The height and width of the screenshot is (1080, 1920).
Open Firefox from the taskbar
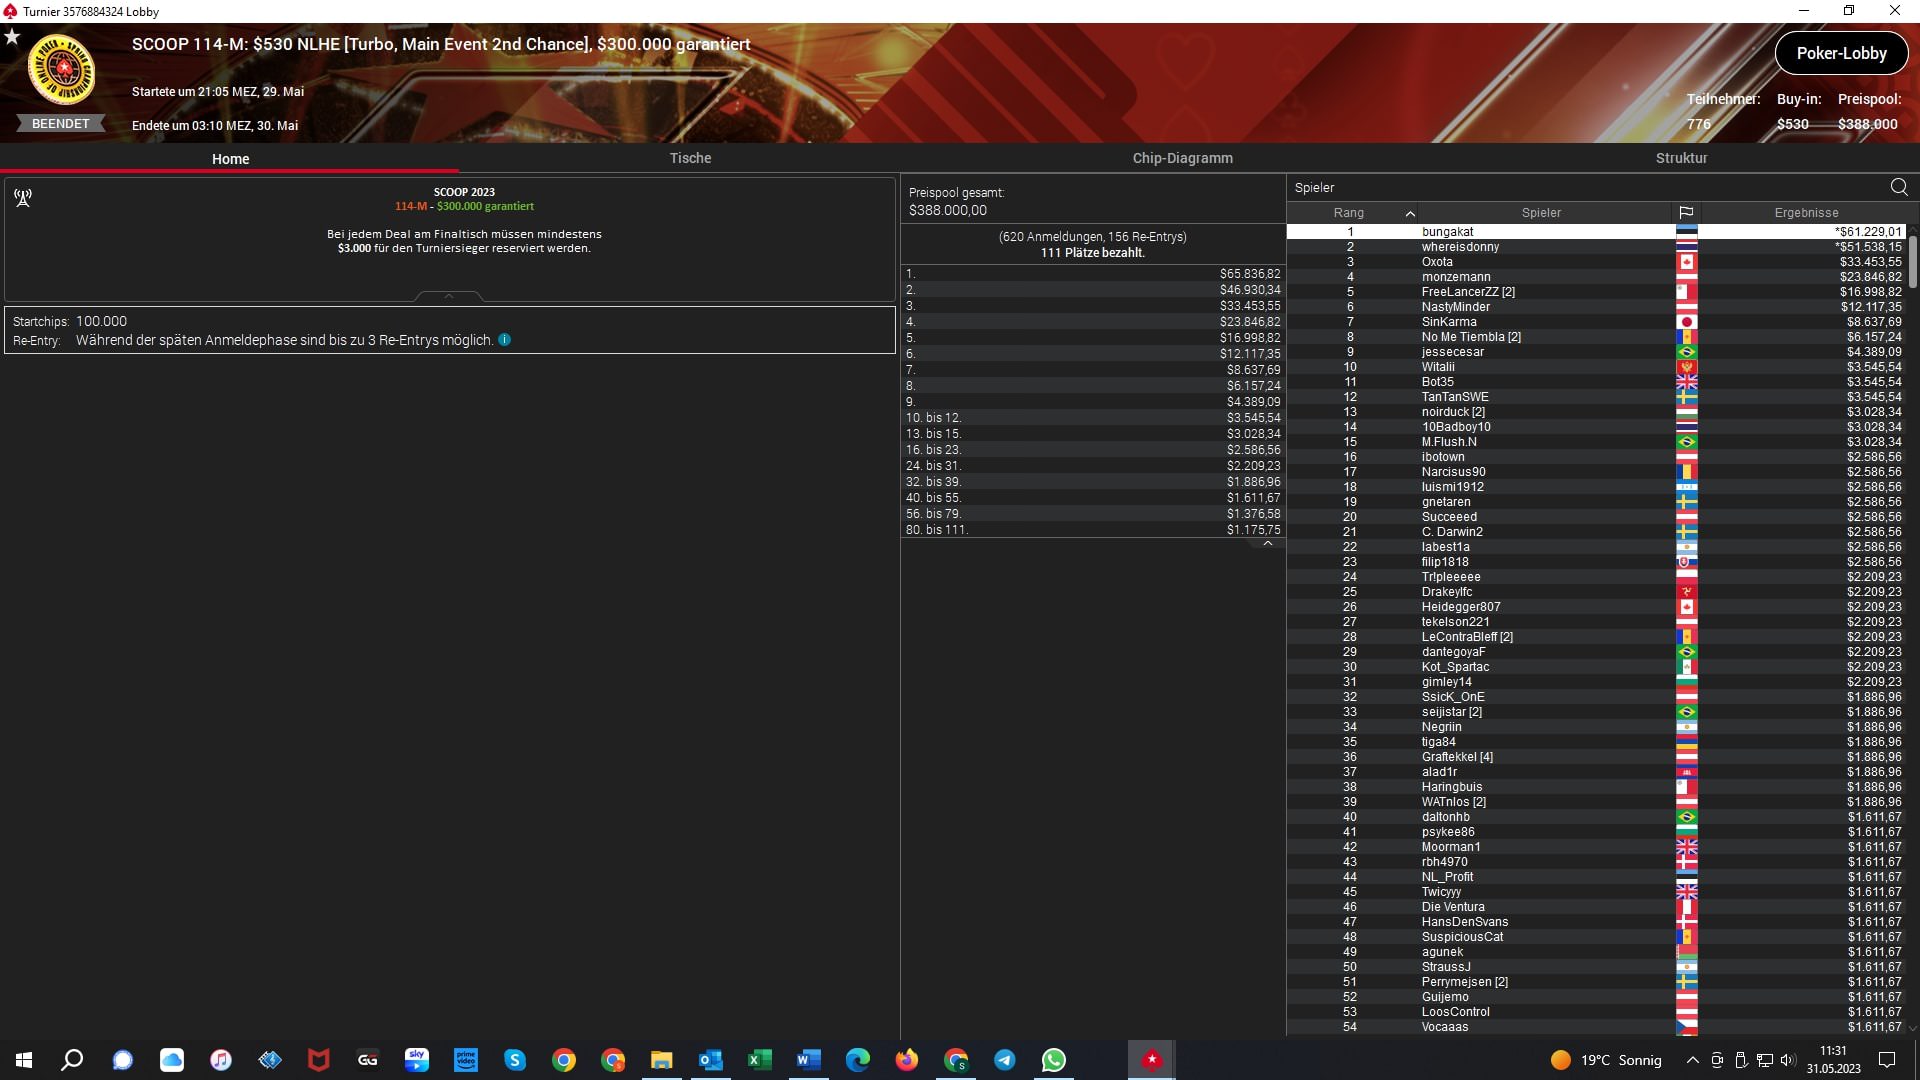(907, 1060)
